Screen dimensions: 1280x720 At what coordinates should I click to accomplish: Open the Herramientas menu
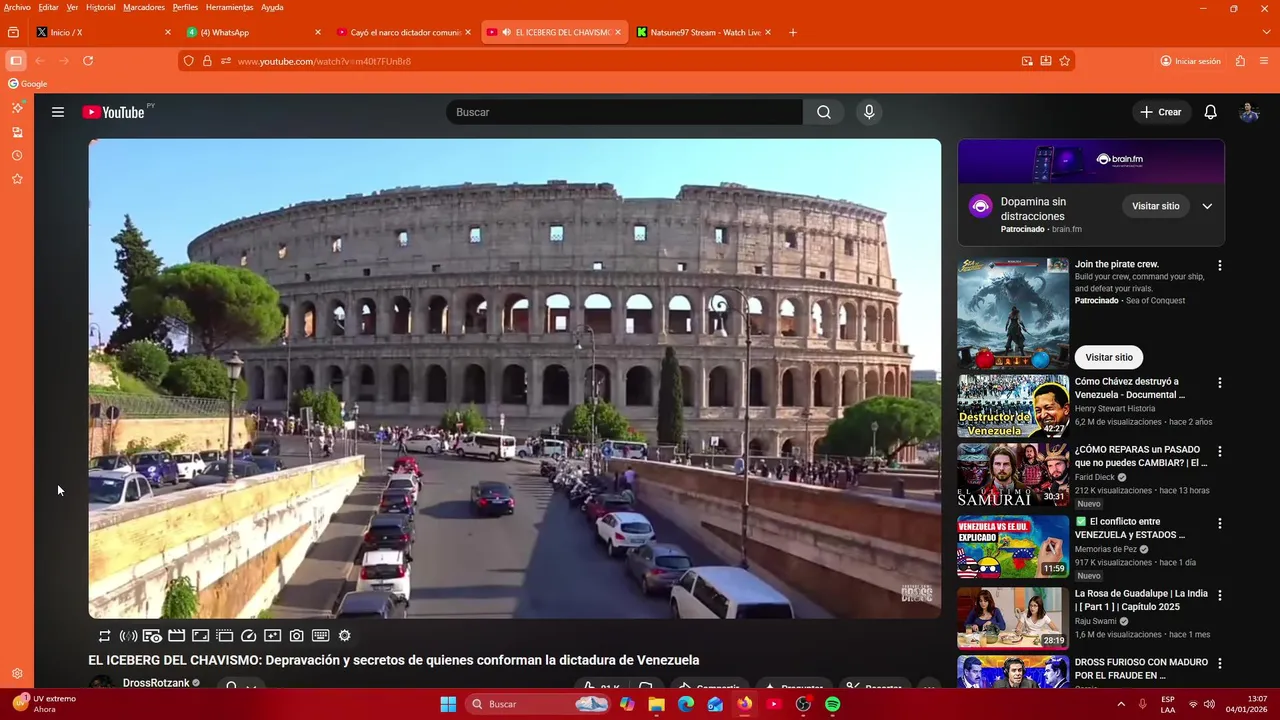pyautogui.click(x=230, y=7)
